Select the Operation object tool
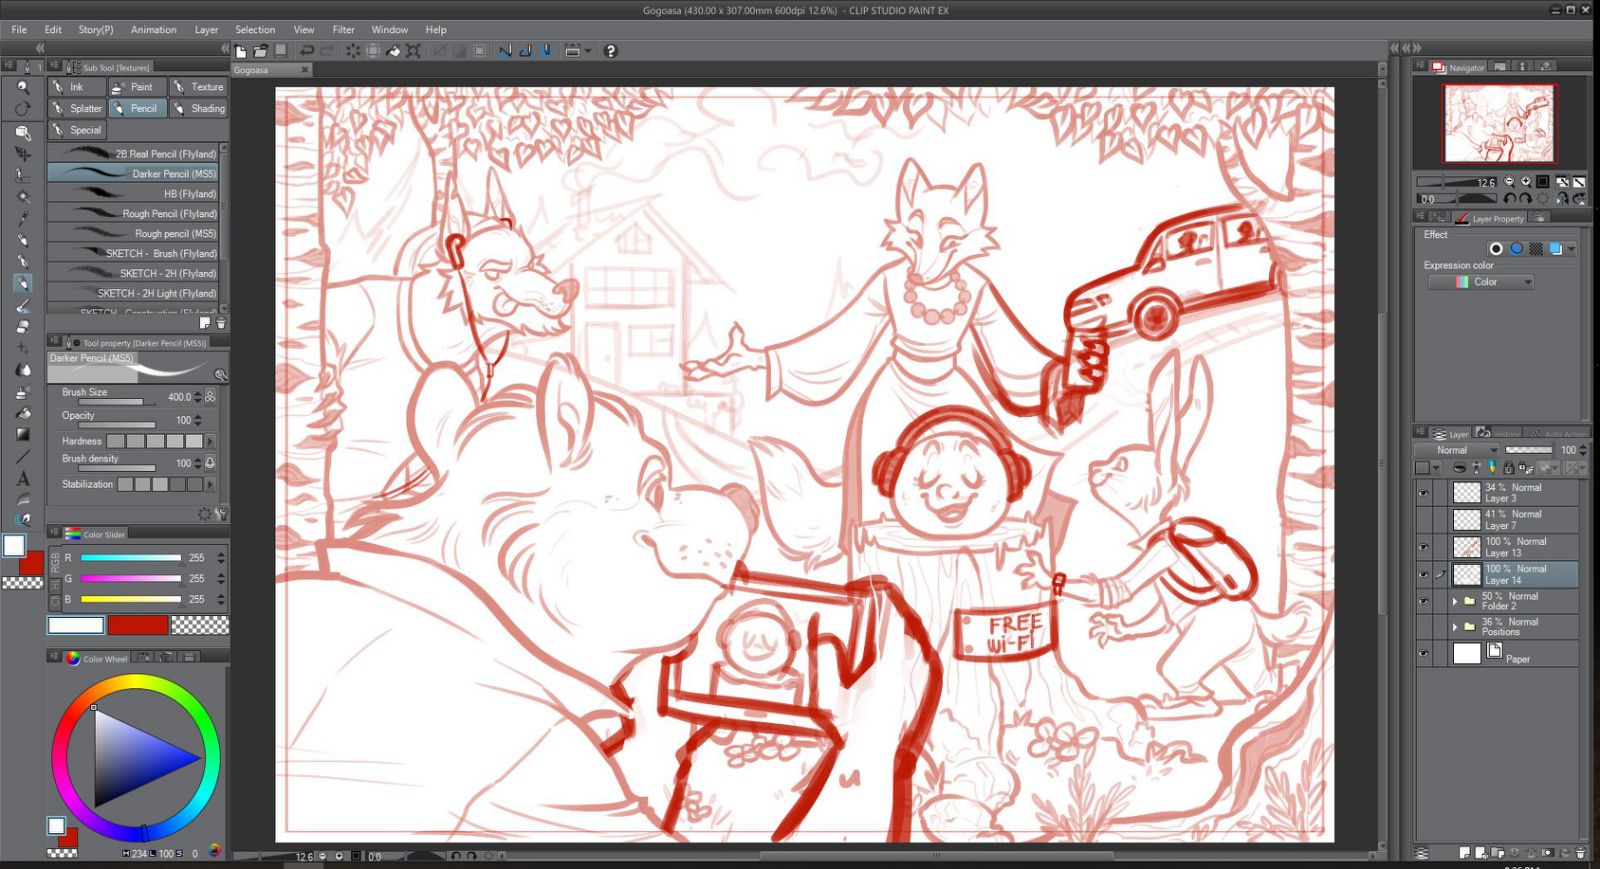1600x869 pixels. tap(22, 132)
